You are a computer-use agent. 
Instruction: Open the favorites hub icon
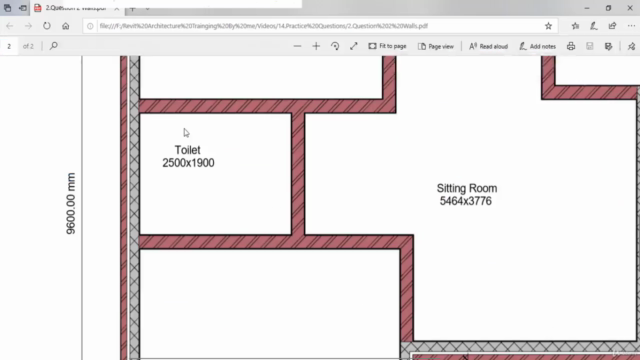click(575, 26)
